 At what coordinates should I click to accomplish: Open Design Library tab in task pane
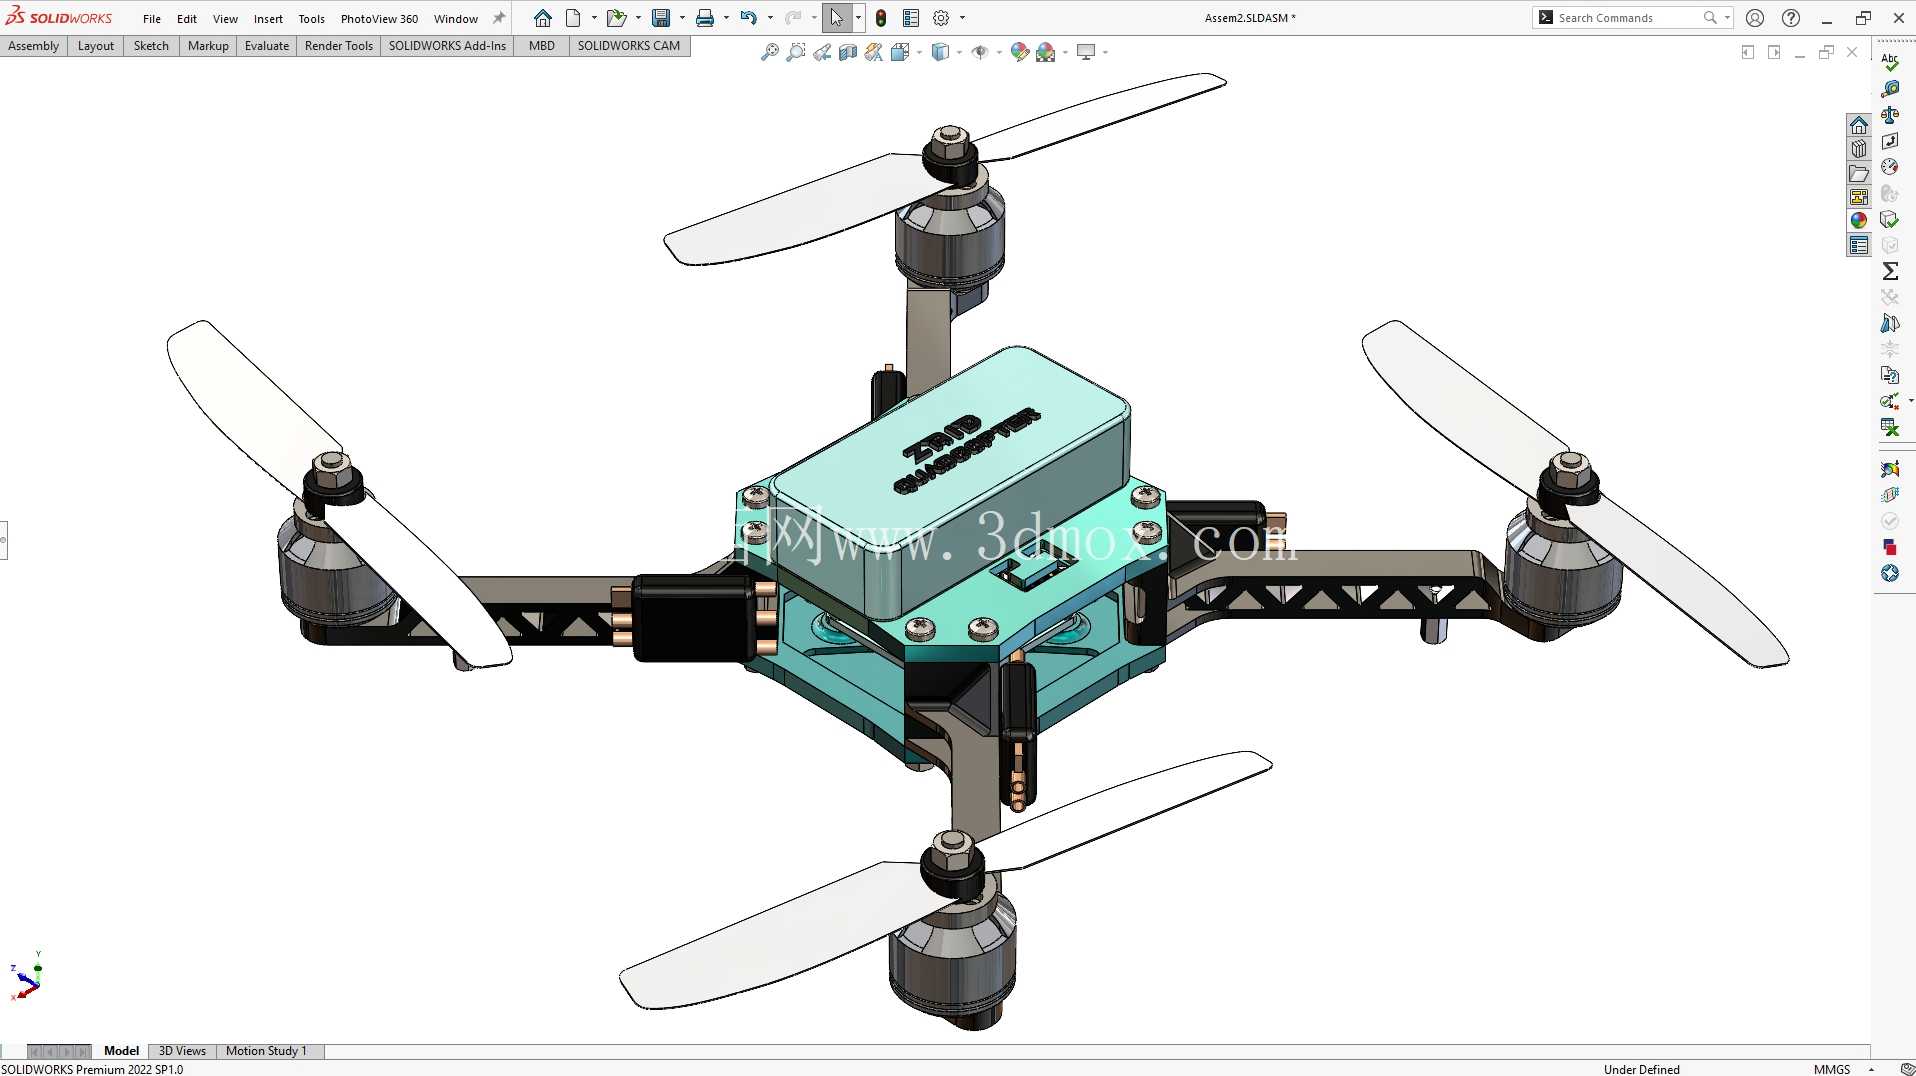click(1859, 149)
